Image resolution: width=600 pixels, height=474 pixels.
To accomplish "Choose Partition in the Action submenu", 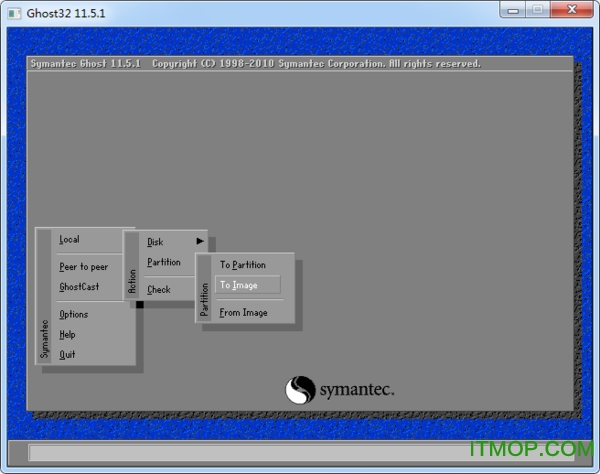I will (164, 263).
